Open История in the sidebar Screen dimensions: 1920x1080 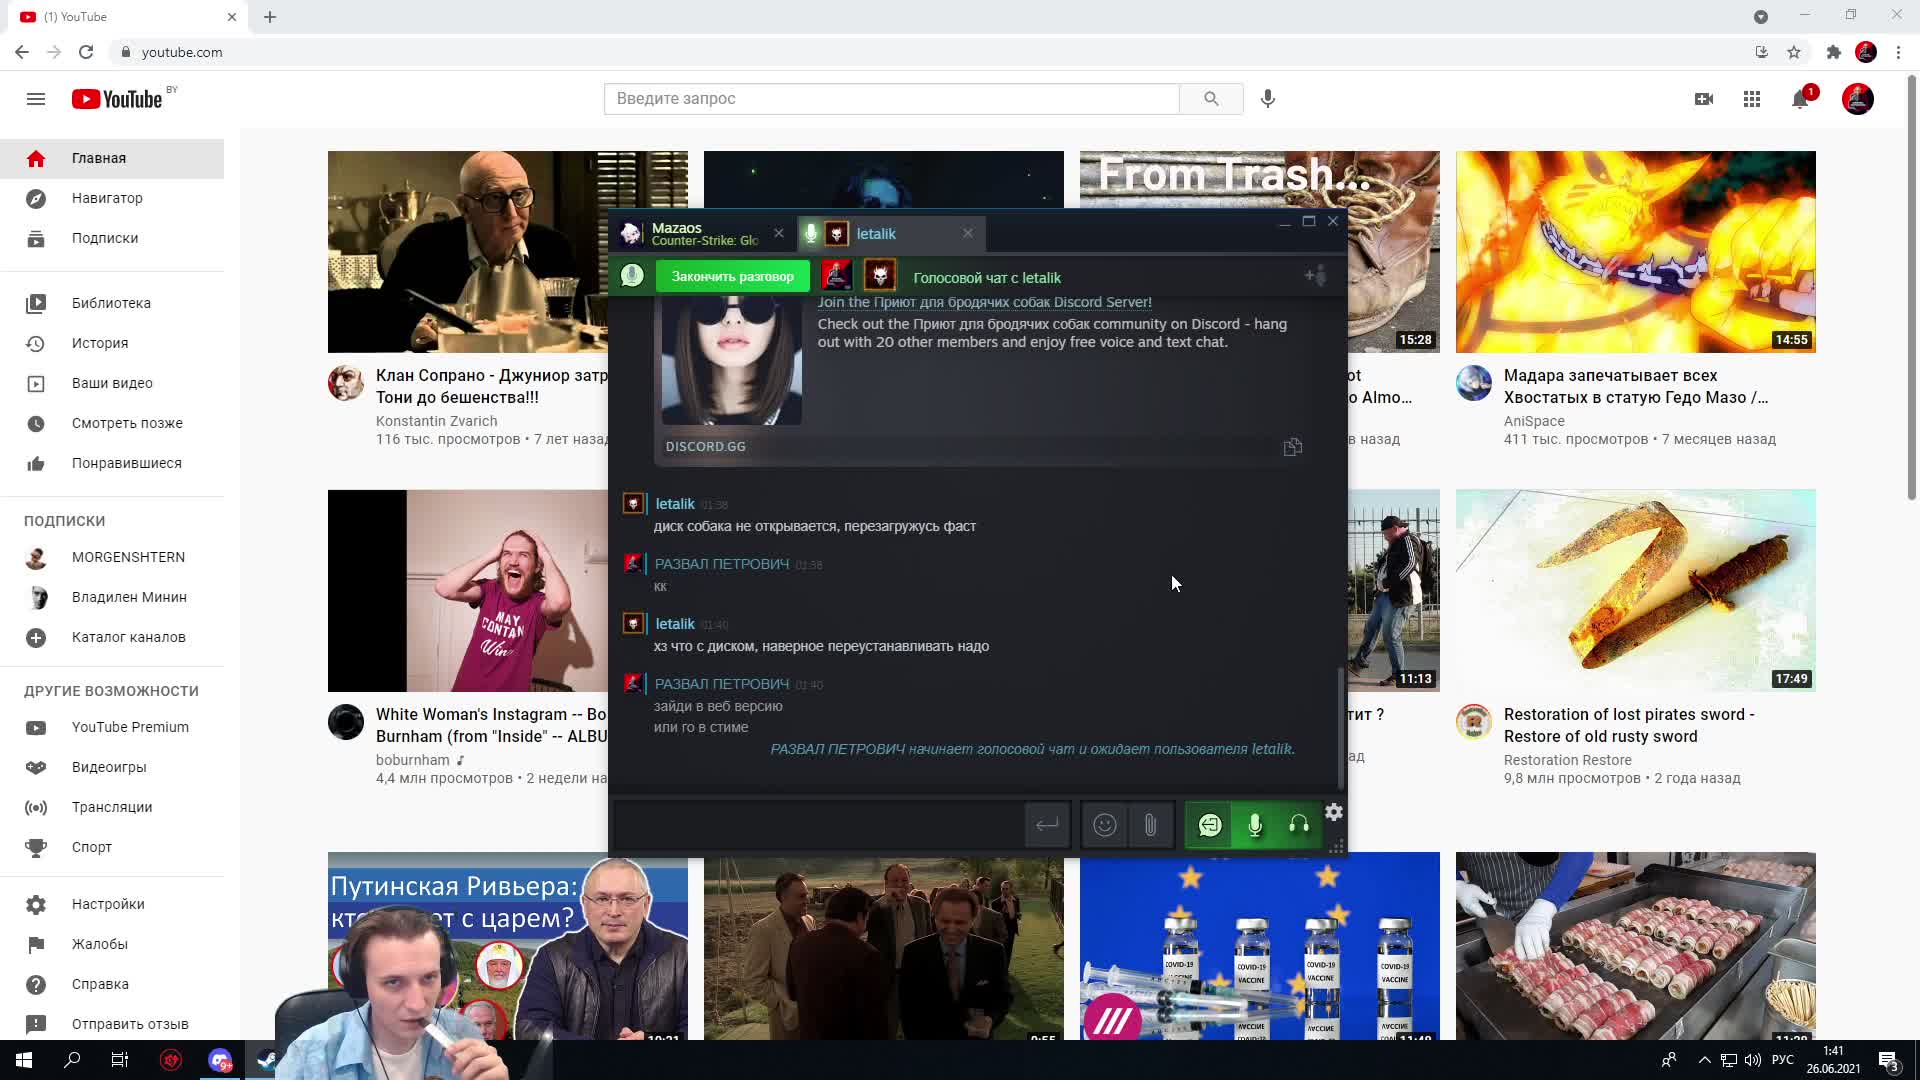click(x=112, y=343)
